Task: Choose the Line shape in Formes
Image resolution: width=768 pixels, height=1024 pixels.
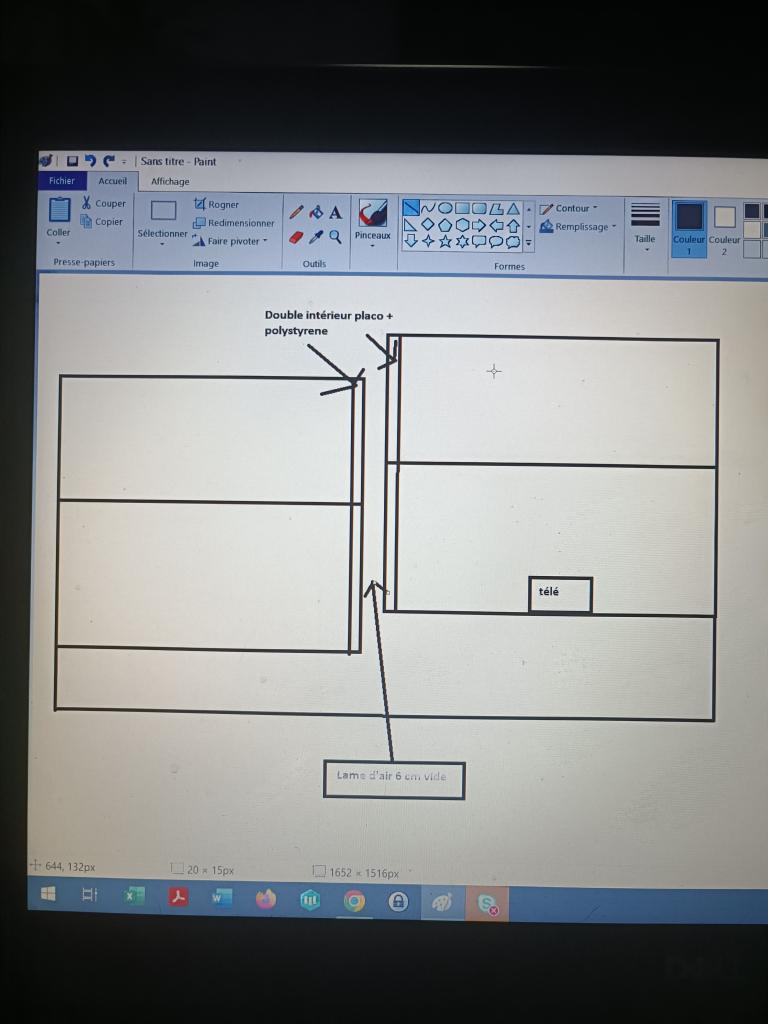Action: coord(411,208)
